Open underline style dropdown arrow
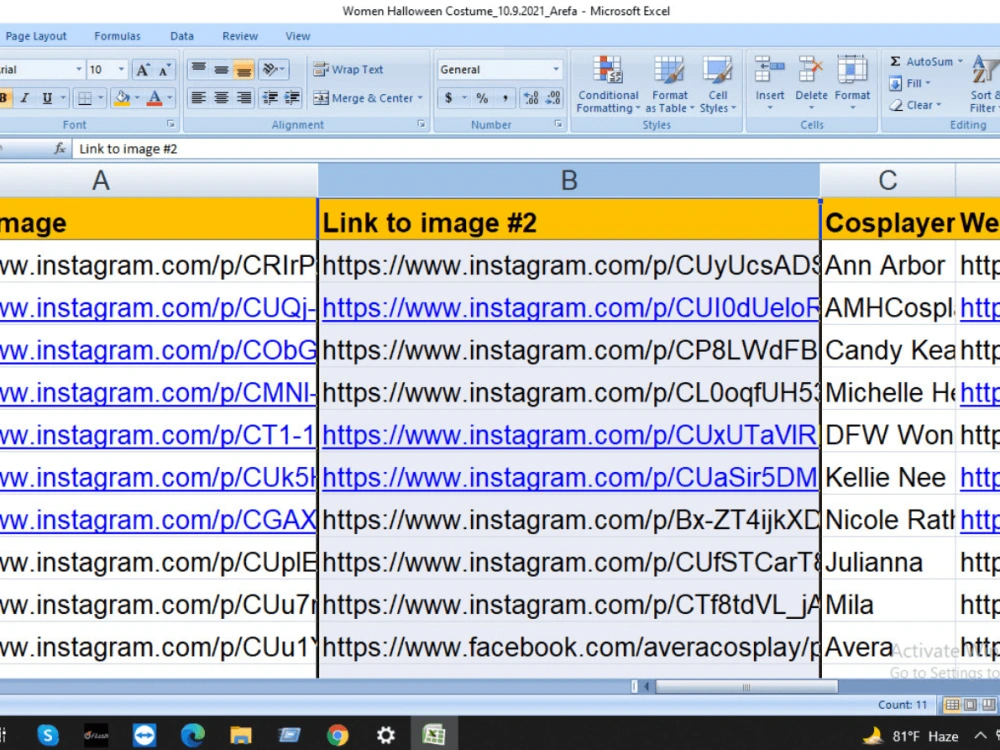 pos(63,98)
